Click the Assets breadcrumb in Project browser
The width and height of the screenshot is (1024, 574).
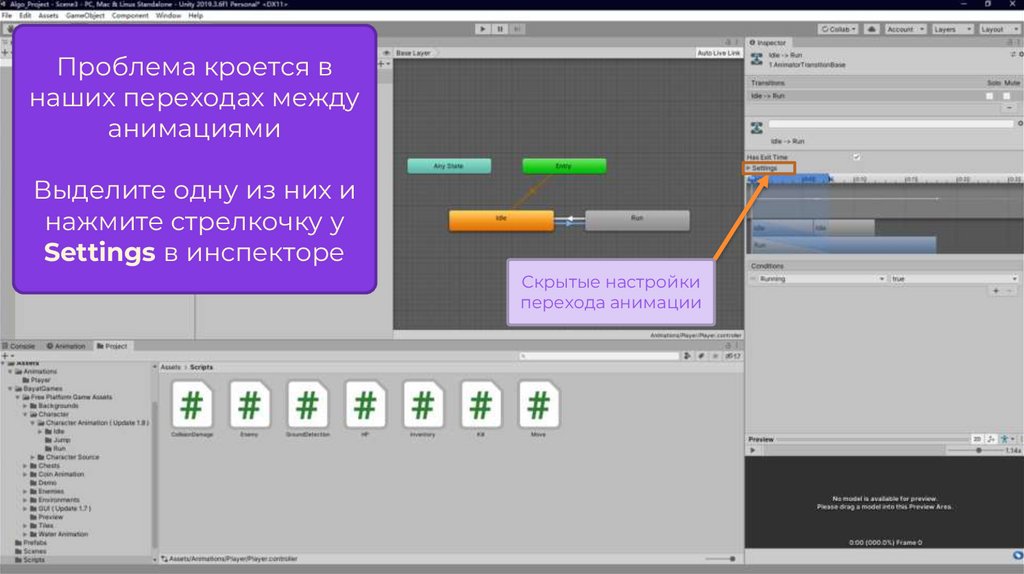pyautogui.click(x=170, y=367)
